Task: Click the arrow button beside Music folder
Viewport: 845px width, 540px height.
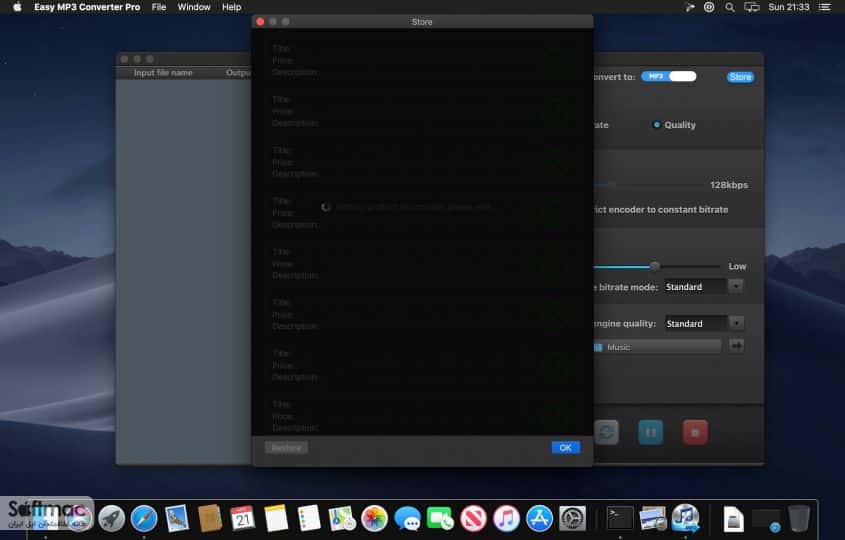Action: point(736,345)
